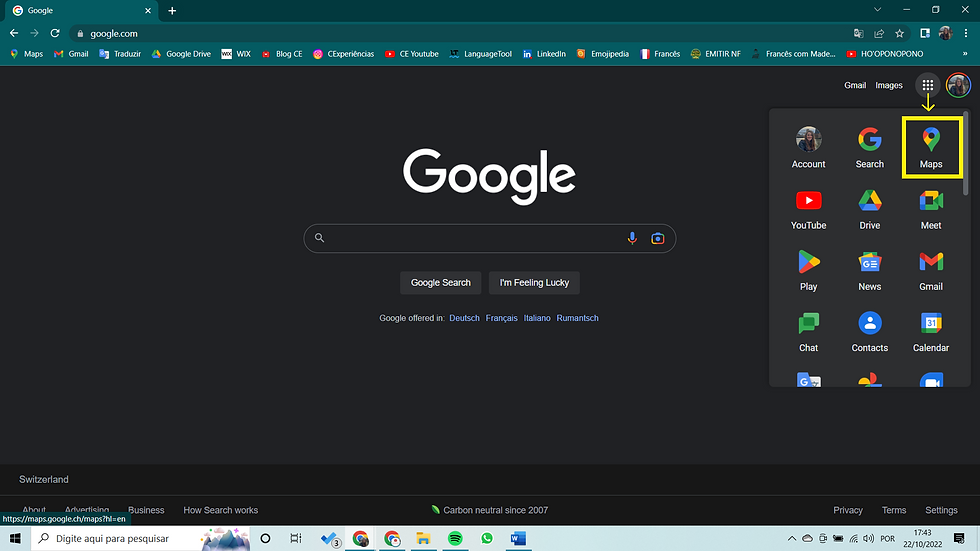Open Carbon neutral since 2007 link
Viewport: 980px width, 551px height.
(x=489, y=510)
